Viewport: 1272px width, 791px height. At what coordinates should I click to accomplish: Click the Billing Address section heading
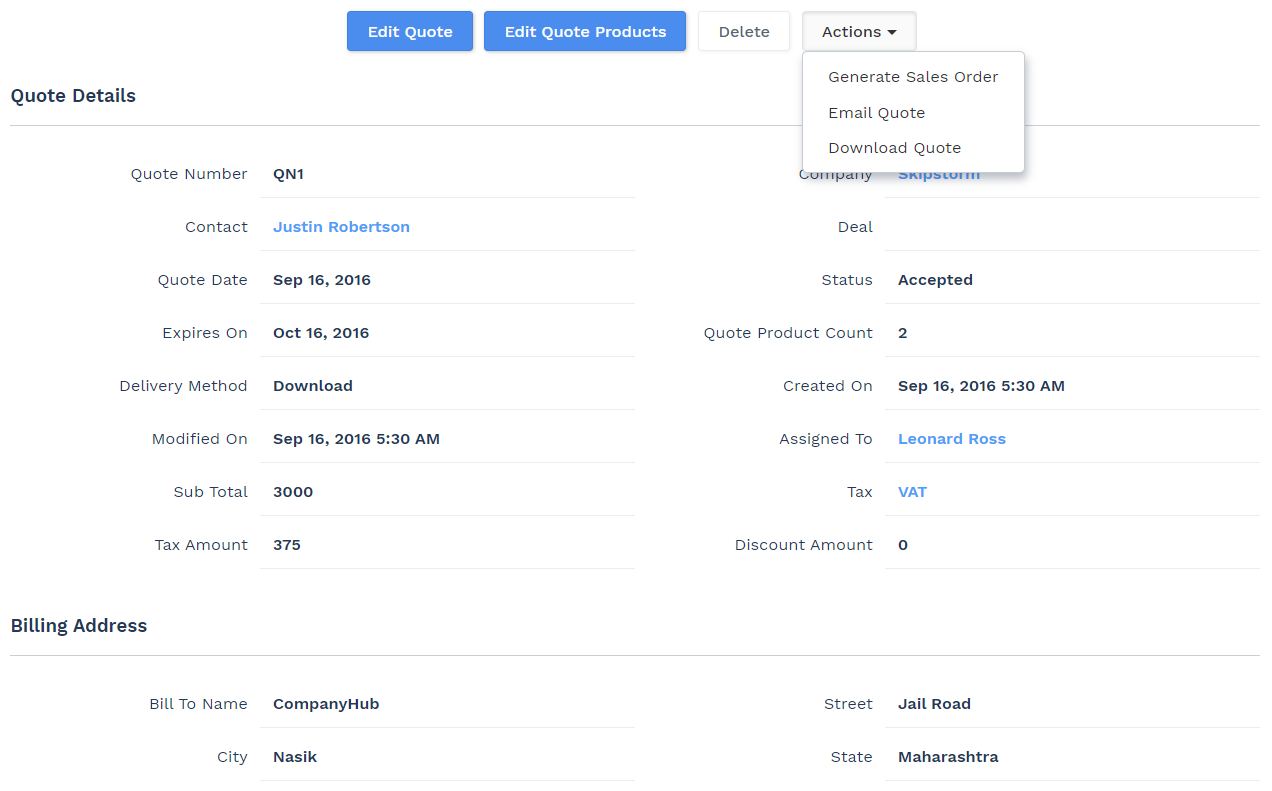(78, 625)
